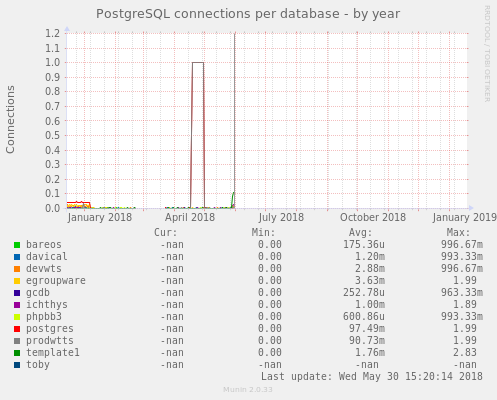This screenshot has width=497, height=400.
Task: Click the 'gcdb' legend label
Action: tap(38, 293)
